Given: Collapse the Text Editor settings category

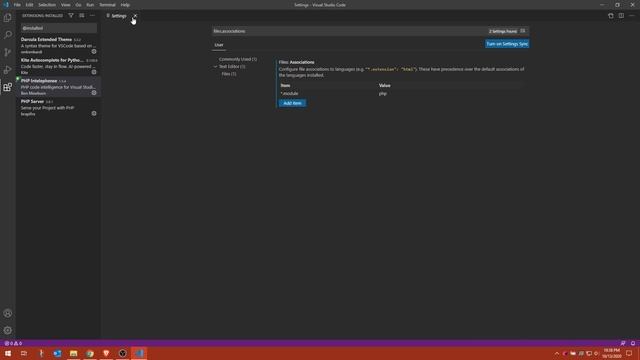Looking at the screenshot, I should [x=216, y=67].
